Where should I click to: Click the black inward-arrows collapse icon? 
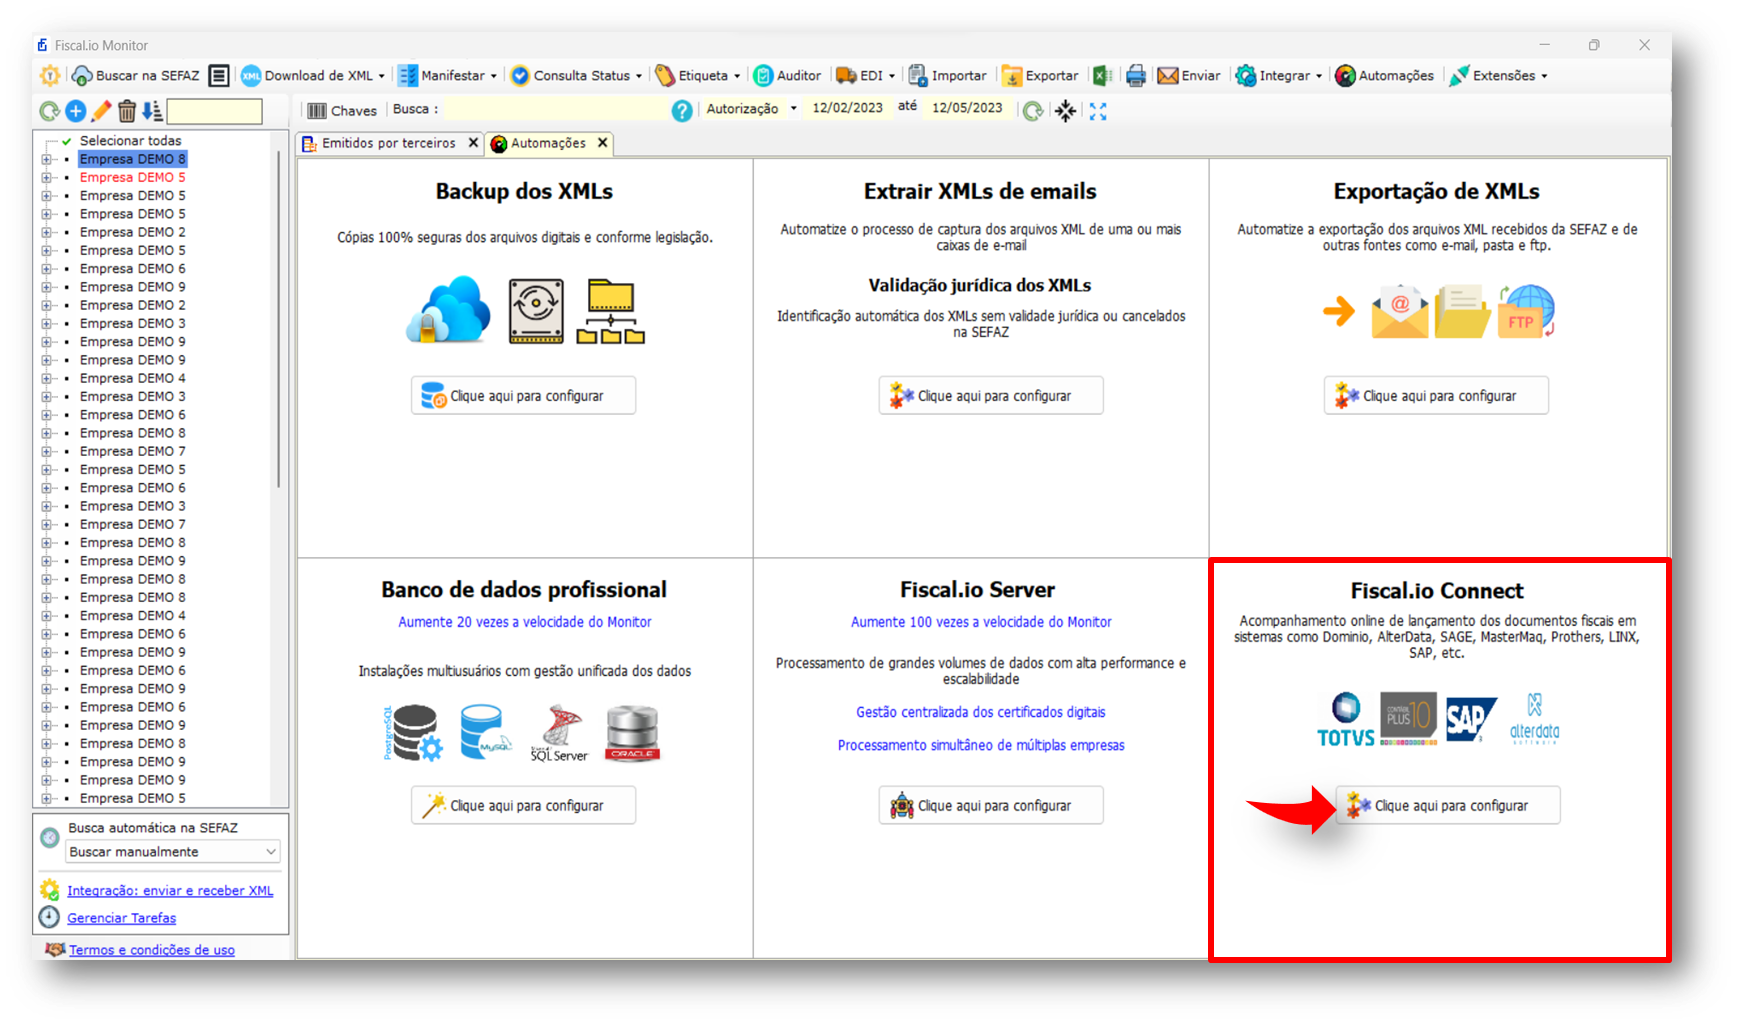click(x=1066, y=111)
